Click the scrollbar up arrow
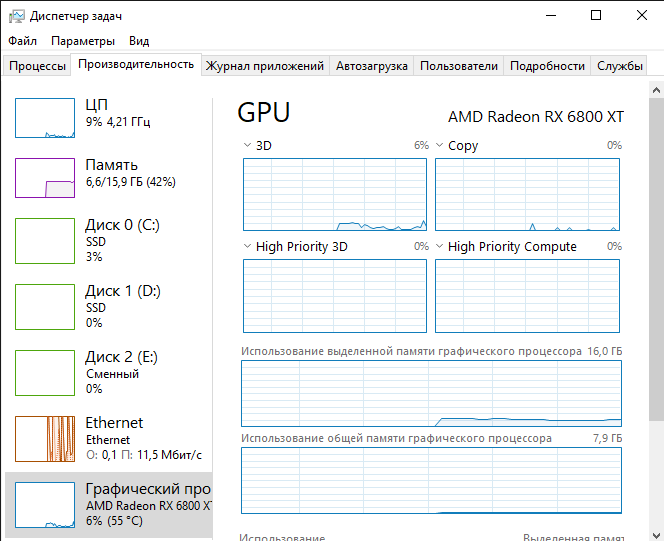The height and width of the screenshot is (541, 664). [656, 90]
